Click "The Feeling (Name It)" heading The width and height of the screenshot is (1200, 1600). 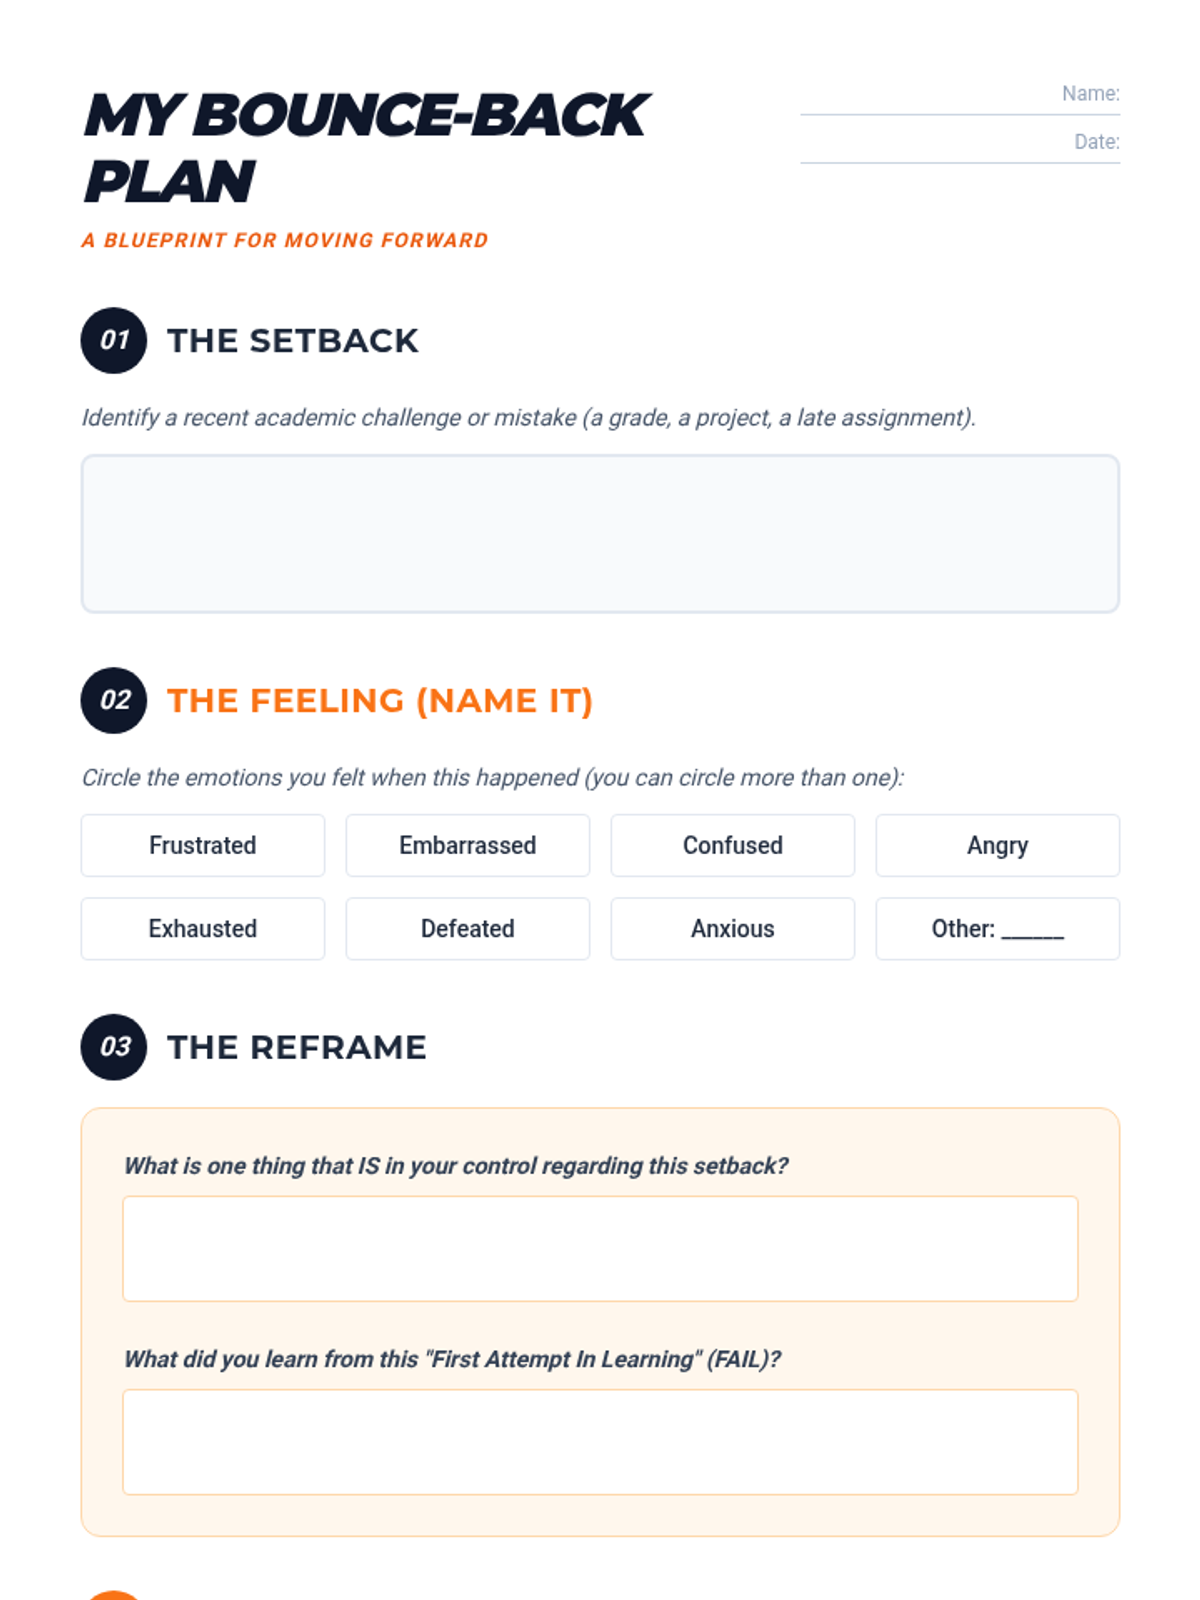[x=380, y=700]
